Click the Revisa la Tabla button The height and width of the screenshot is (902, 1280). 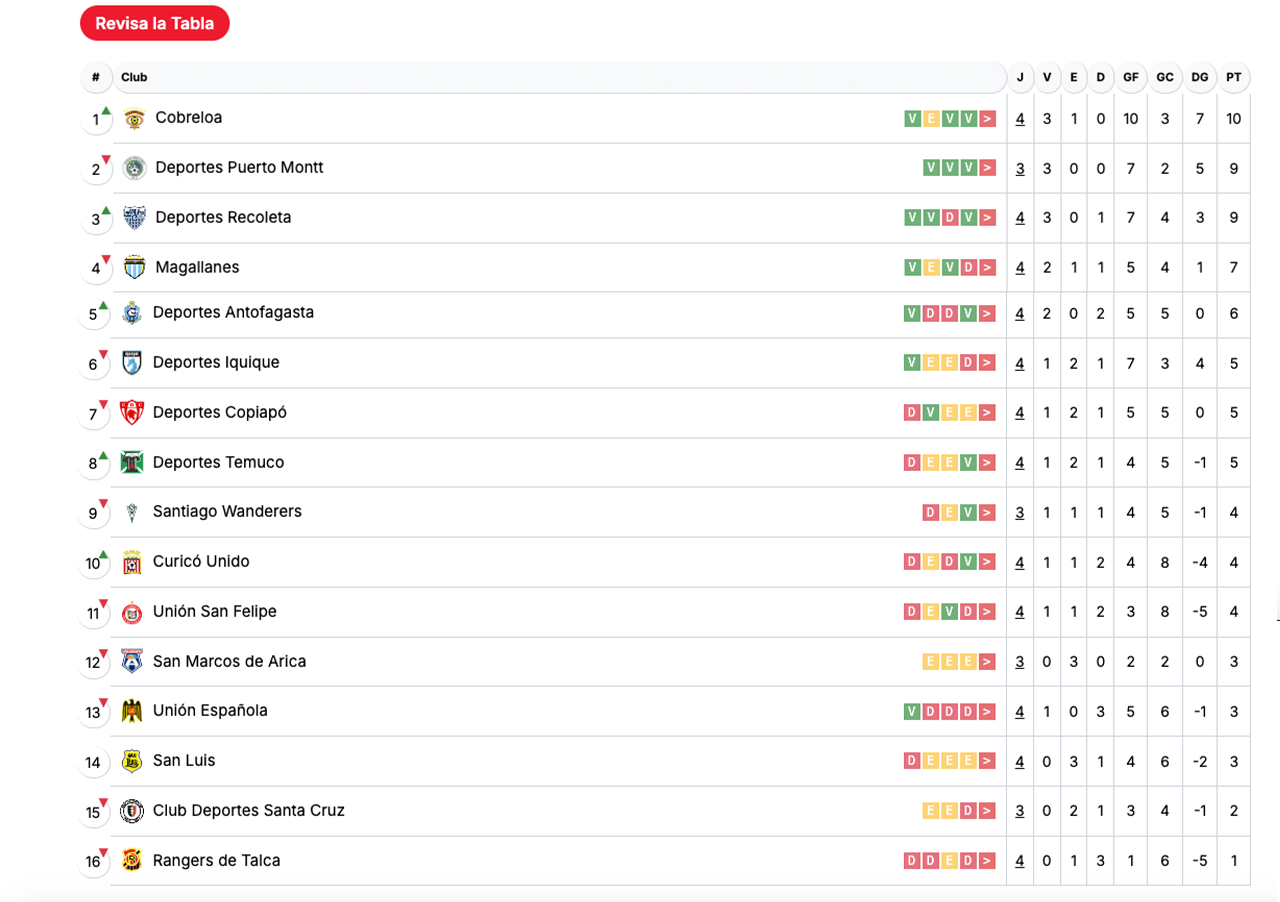point(154,23)
